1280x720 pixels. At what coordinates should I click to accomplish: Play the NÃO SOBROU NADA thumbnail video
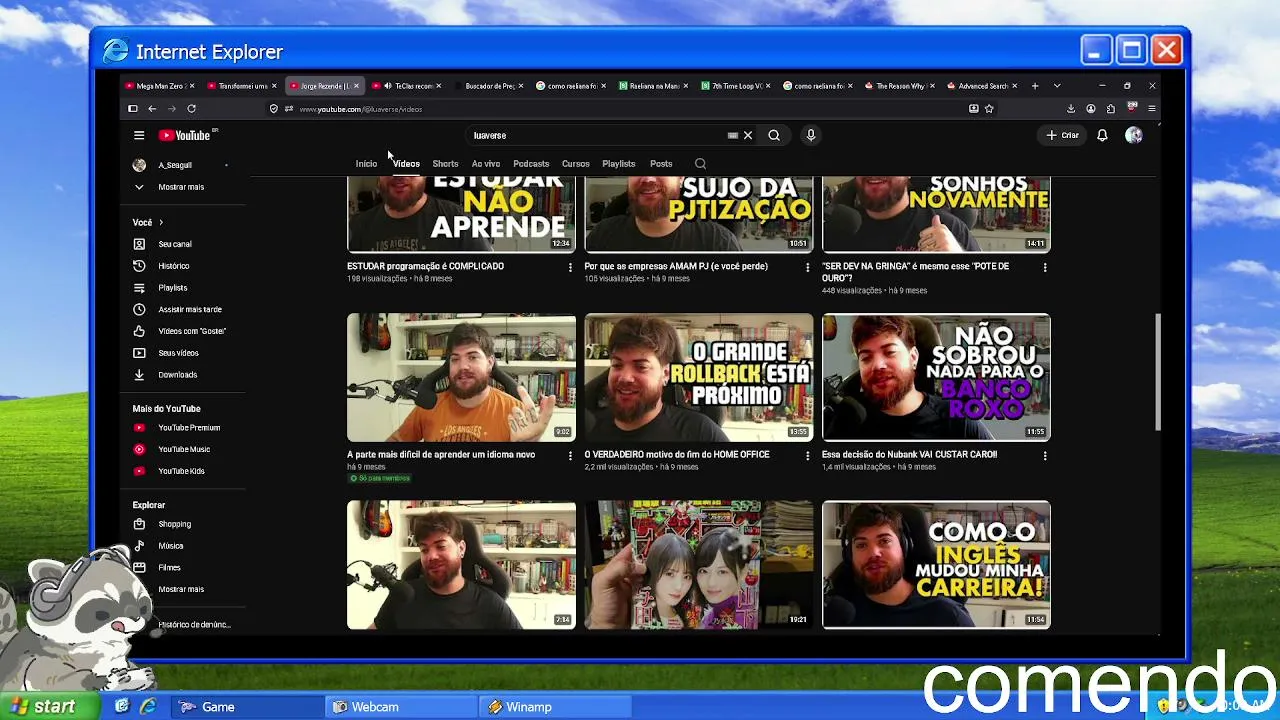936,377
